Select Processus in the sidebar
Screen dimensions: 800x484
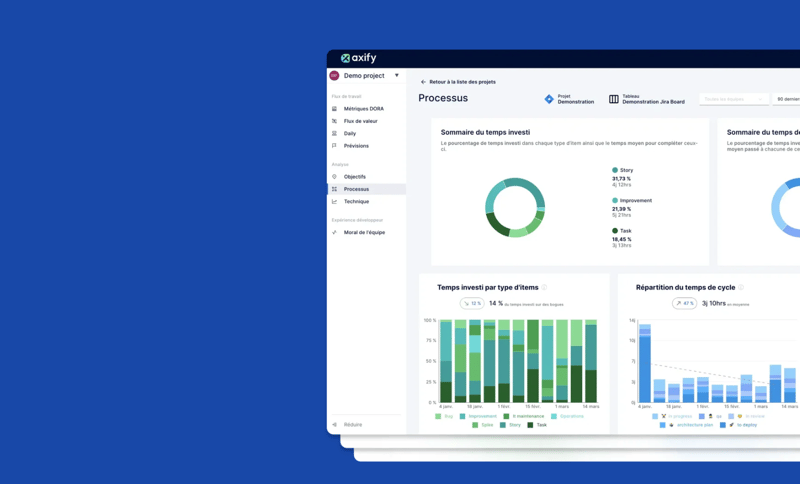(356, 189)
